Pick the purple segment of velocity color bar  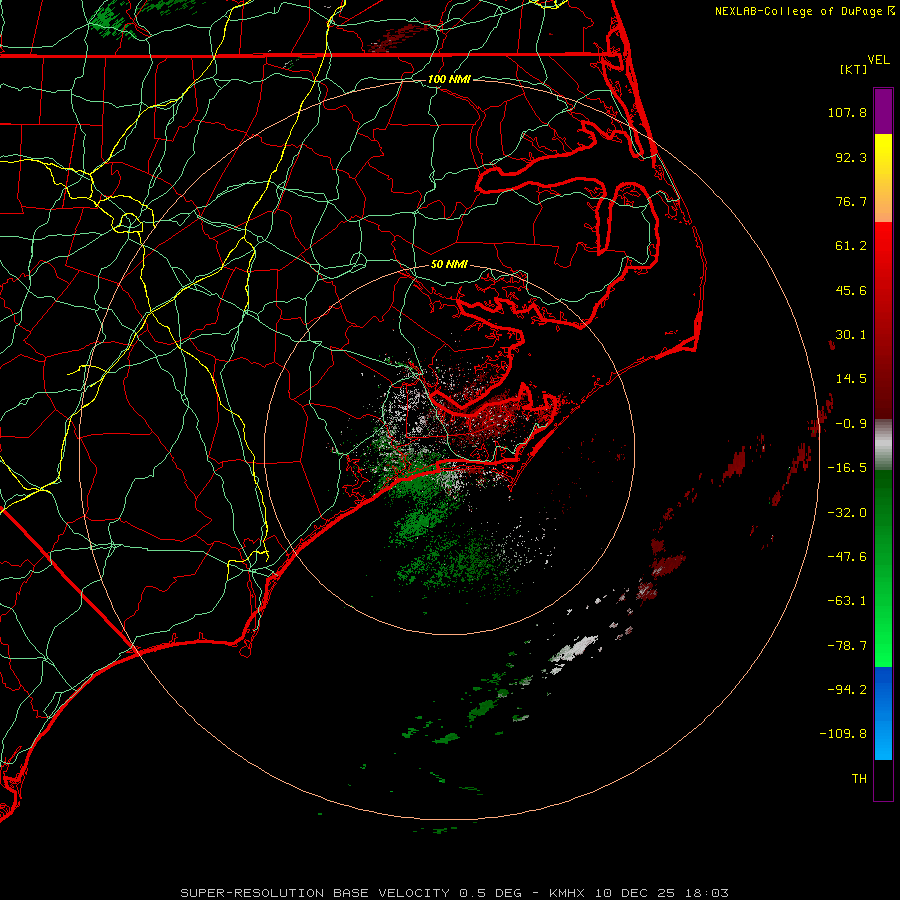tap(883, 111)
